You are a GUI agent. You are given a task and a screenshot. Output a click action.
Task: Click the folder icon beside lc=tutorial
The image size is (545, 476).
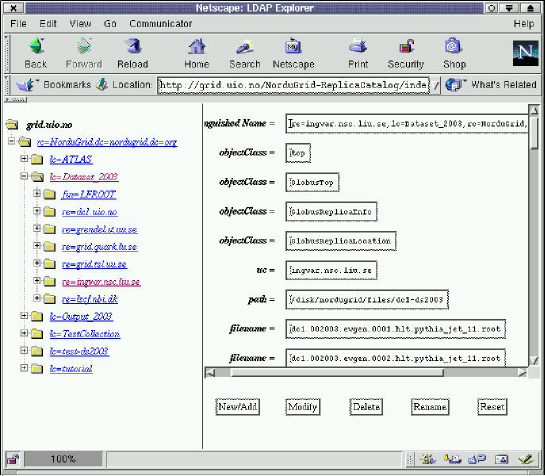[37, 369]
